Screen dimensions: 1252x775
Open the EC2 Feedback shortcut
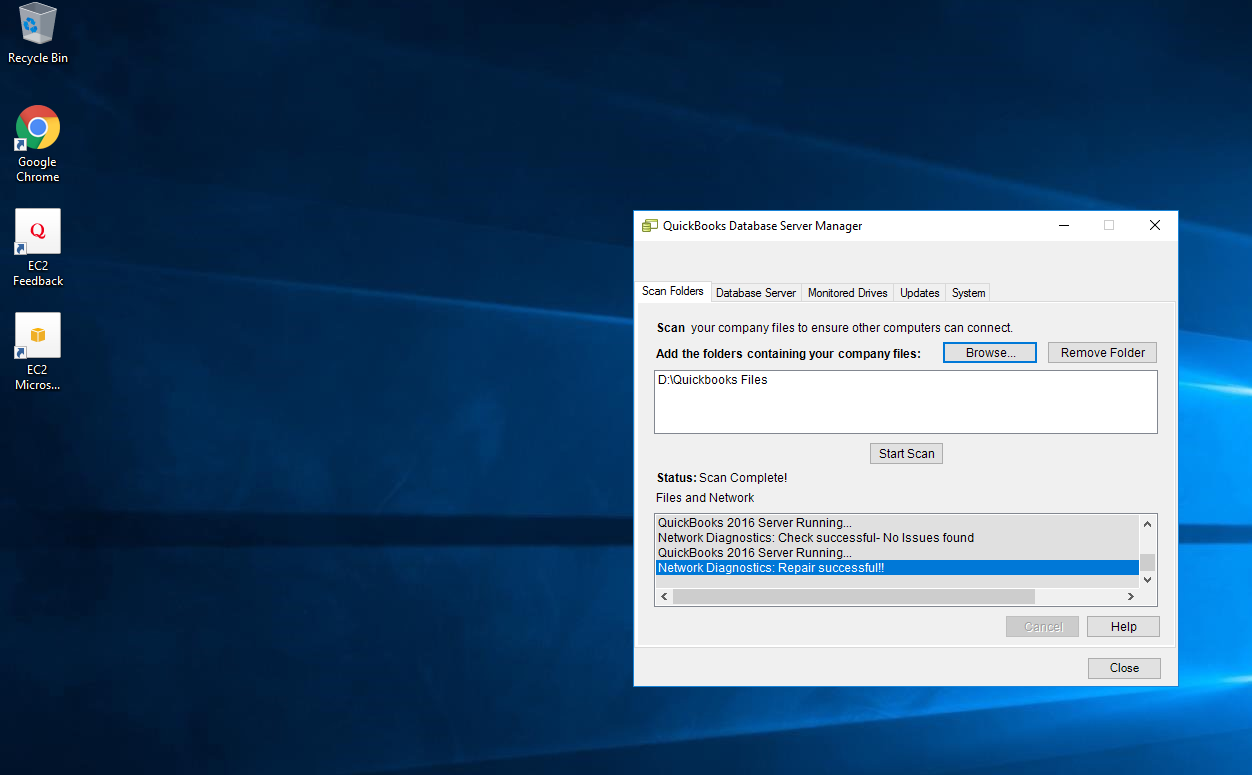click(38, 247)
